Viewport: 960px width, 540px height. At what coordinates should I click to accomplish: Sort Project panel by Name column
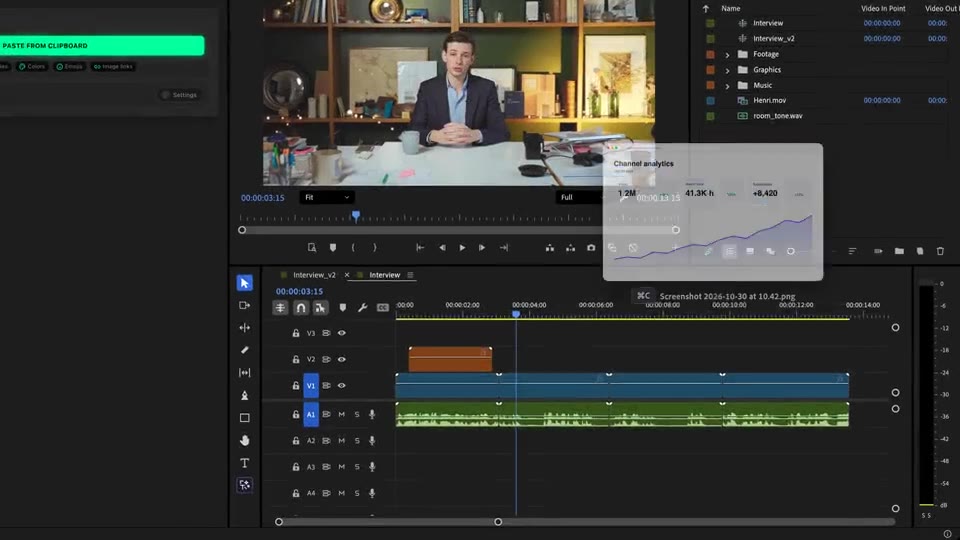[730, 9]
